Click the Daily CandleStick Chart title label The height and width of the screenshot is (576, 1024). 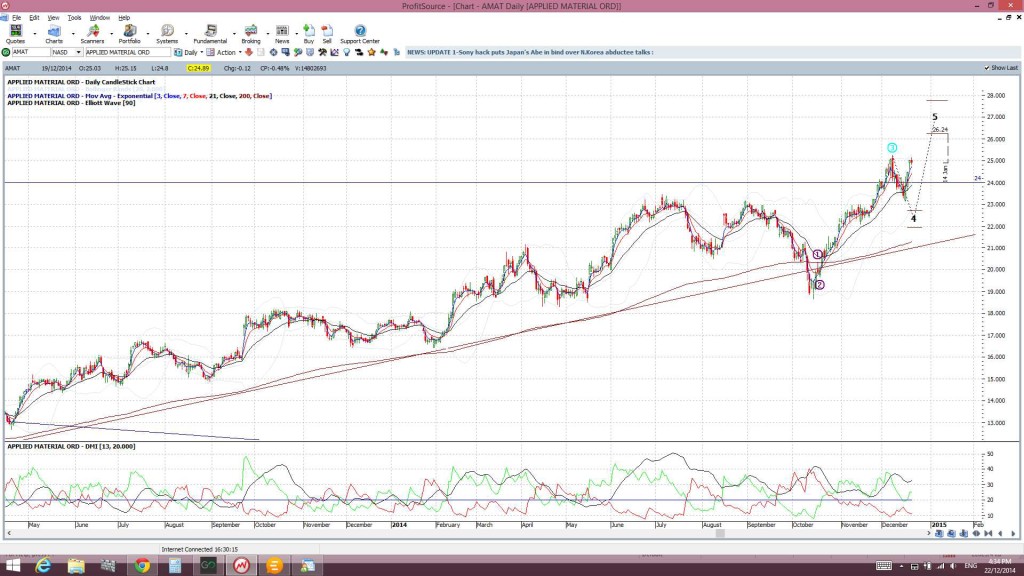(x=81, y=82)
